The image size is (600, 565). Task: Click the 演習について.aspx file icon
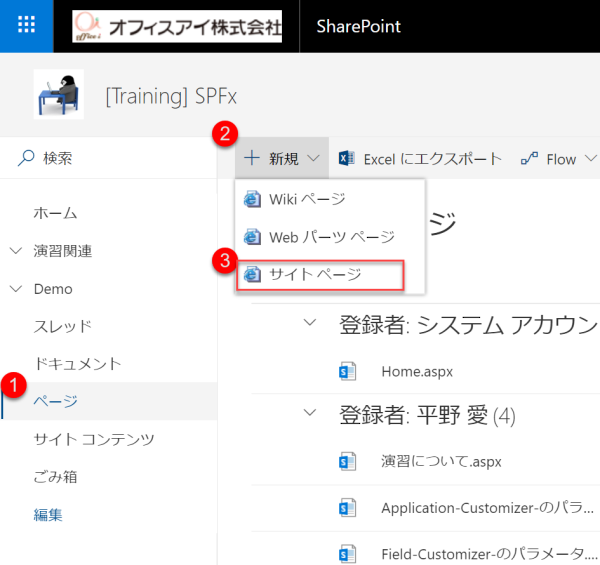[348, 461]
